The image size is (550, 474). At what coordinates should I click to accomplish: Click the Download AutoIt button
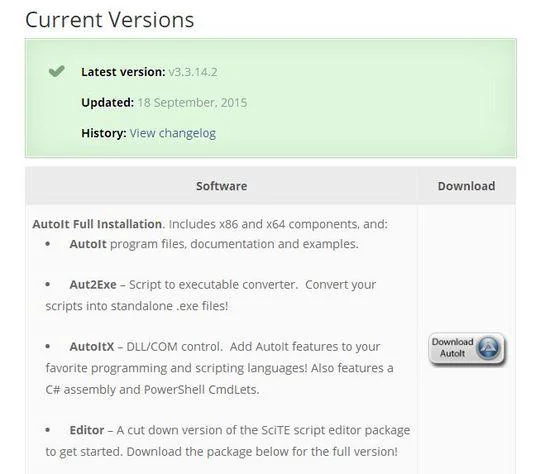pyautogui.click(x=467, y=348)
